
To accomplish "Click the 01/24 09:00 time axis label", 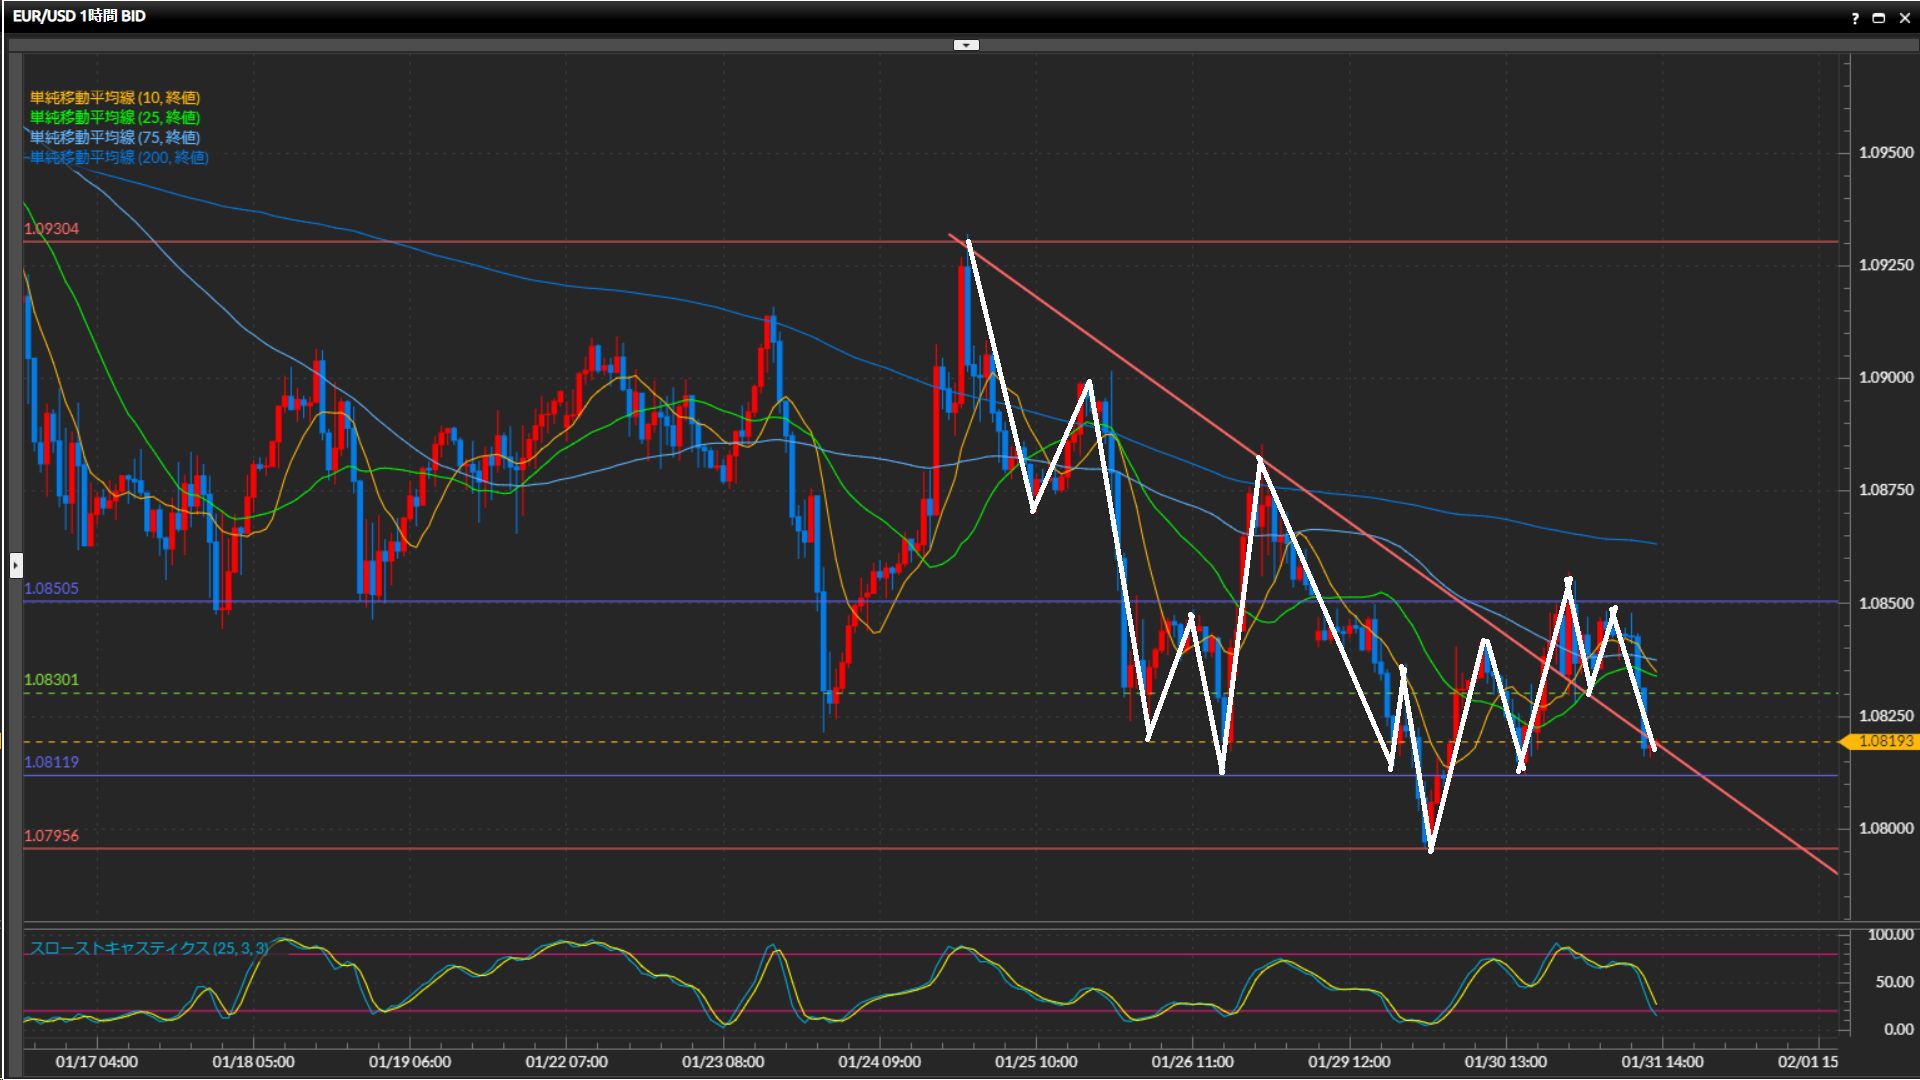I will point(879,1062).
